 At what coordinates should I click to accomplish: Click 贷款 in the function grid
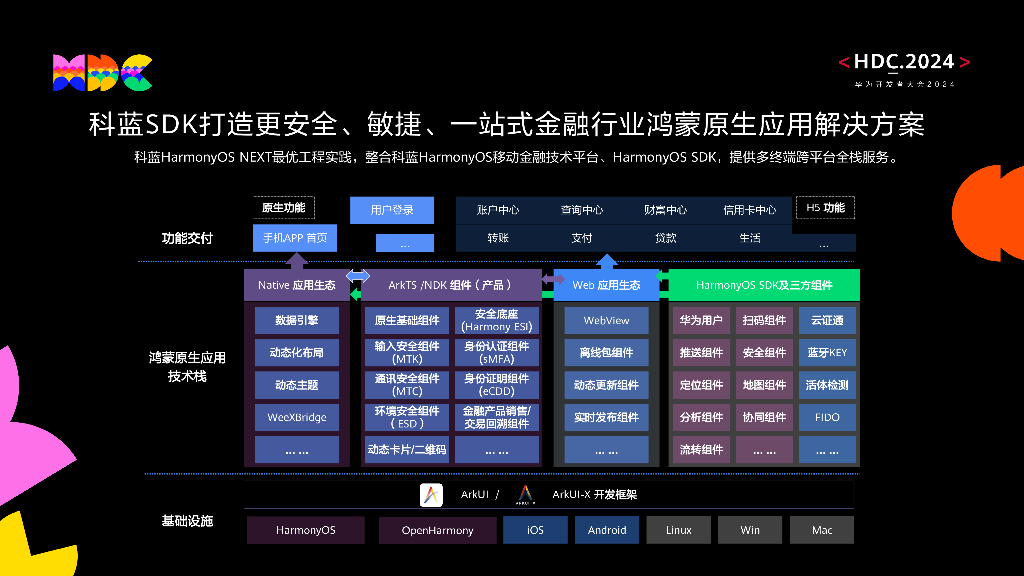[665, 238]
